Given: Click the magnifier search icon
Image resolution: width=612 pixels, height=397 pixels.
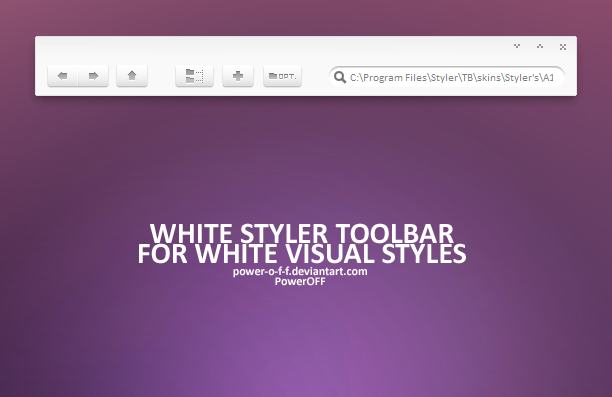Looking at the screenshot, I should click(340, 77).
